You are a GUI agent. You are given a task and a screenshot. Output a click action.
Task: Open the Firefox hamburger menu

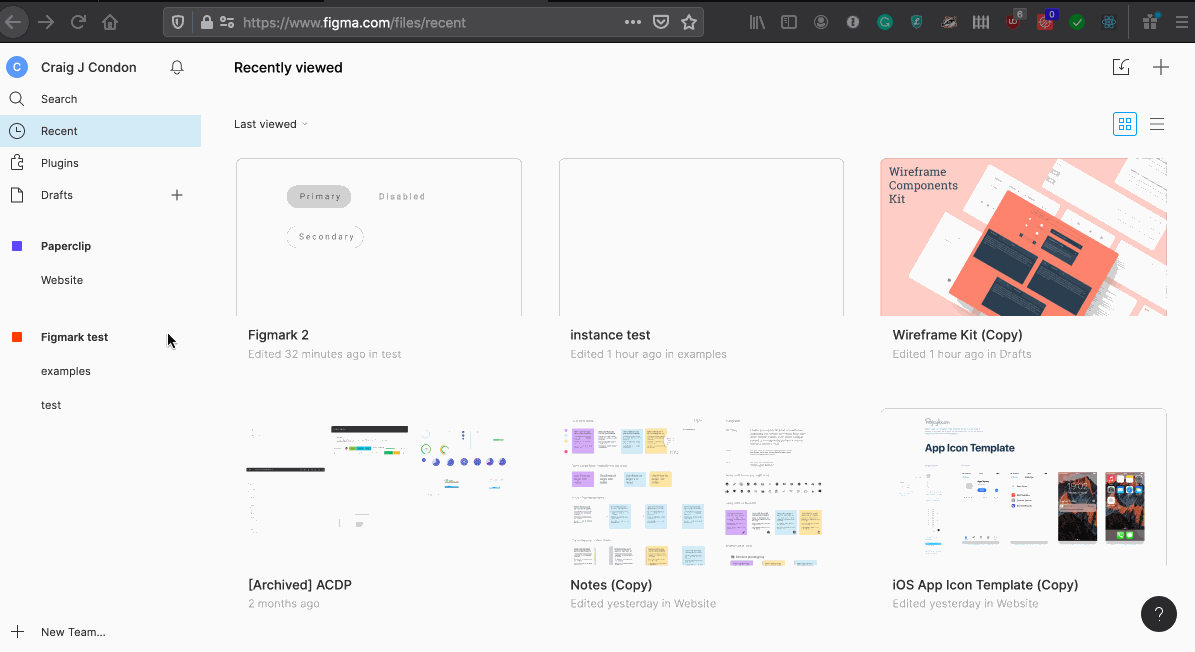(1182, 22)
